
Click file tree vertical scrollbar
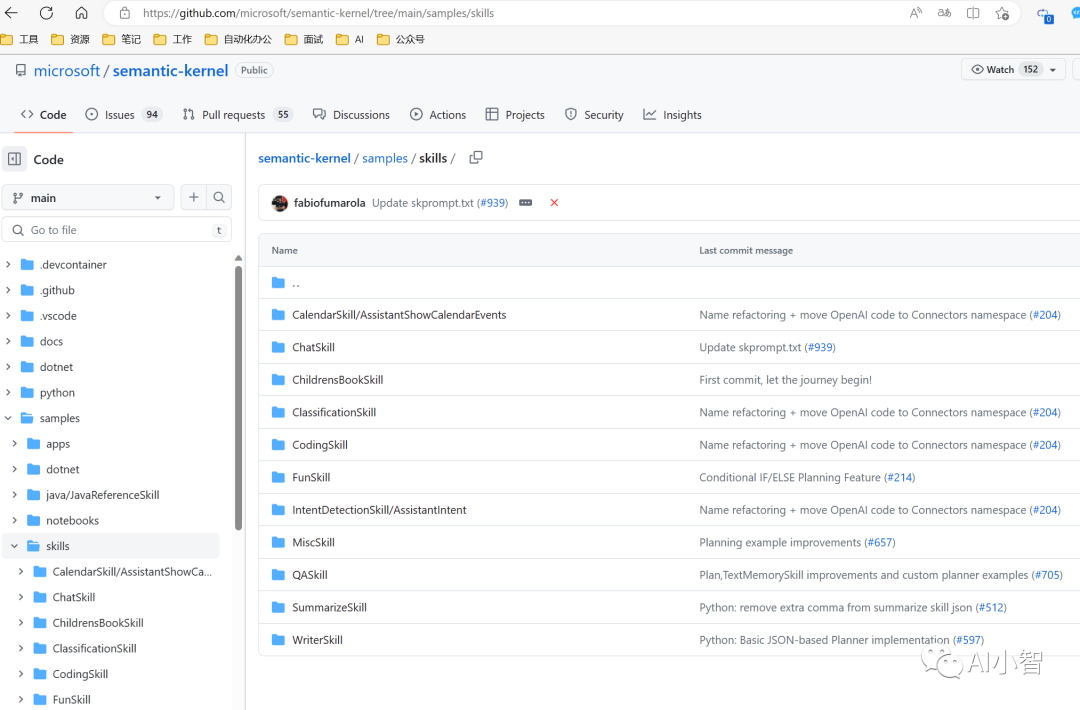pos(238,399)
